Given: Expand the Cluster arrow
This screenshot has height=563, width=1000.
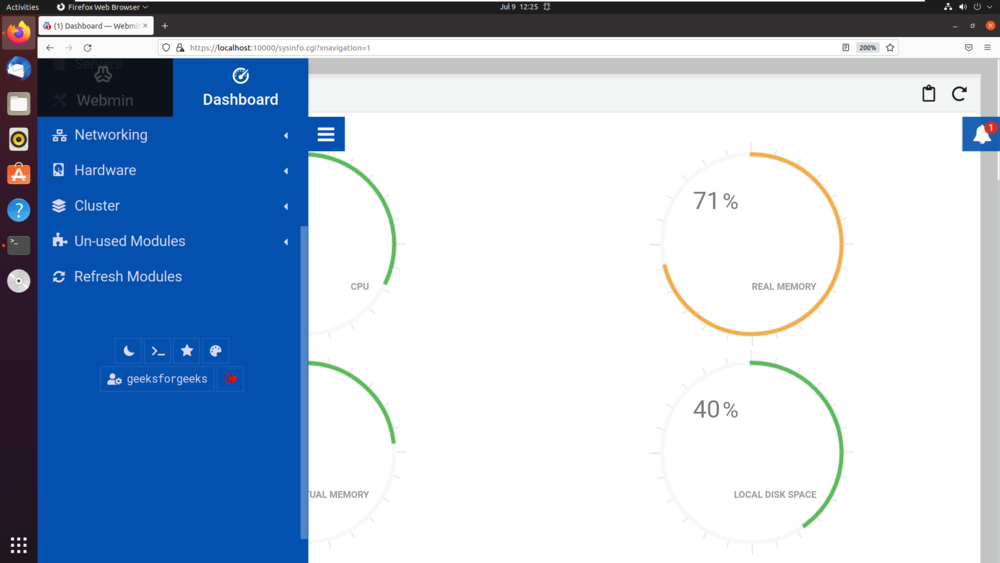Looking at the screenshot, I should (x=286, y=206).
